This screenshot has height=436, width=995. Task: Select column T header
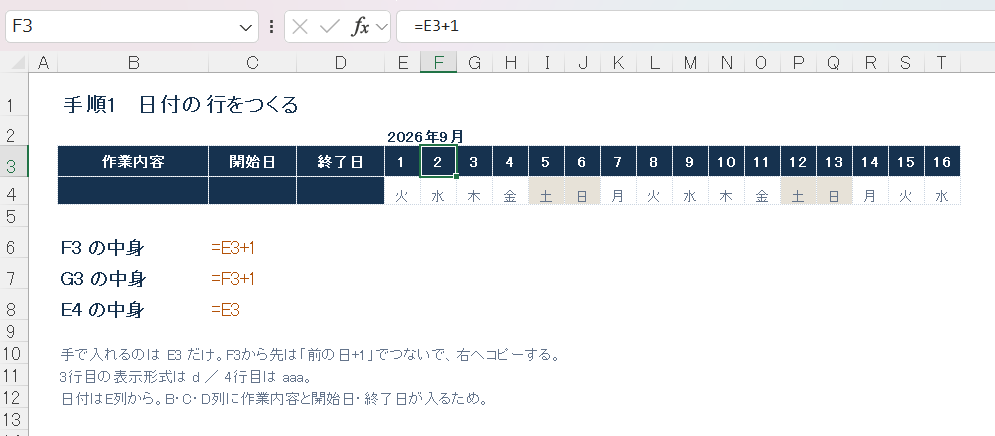(942, 63)
